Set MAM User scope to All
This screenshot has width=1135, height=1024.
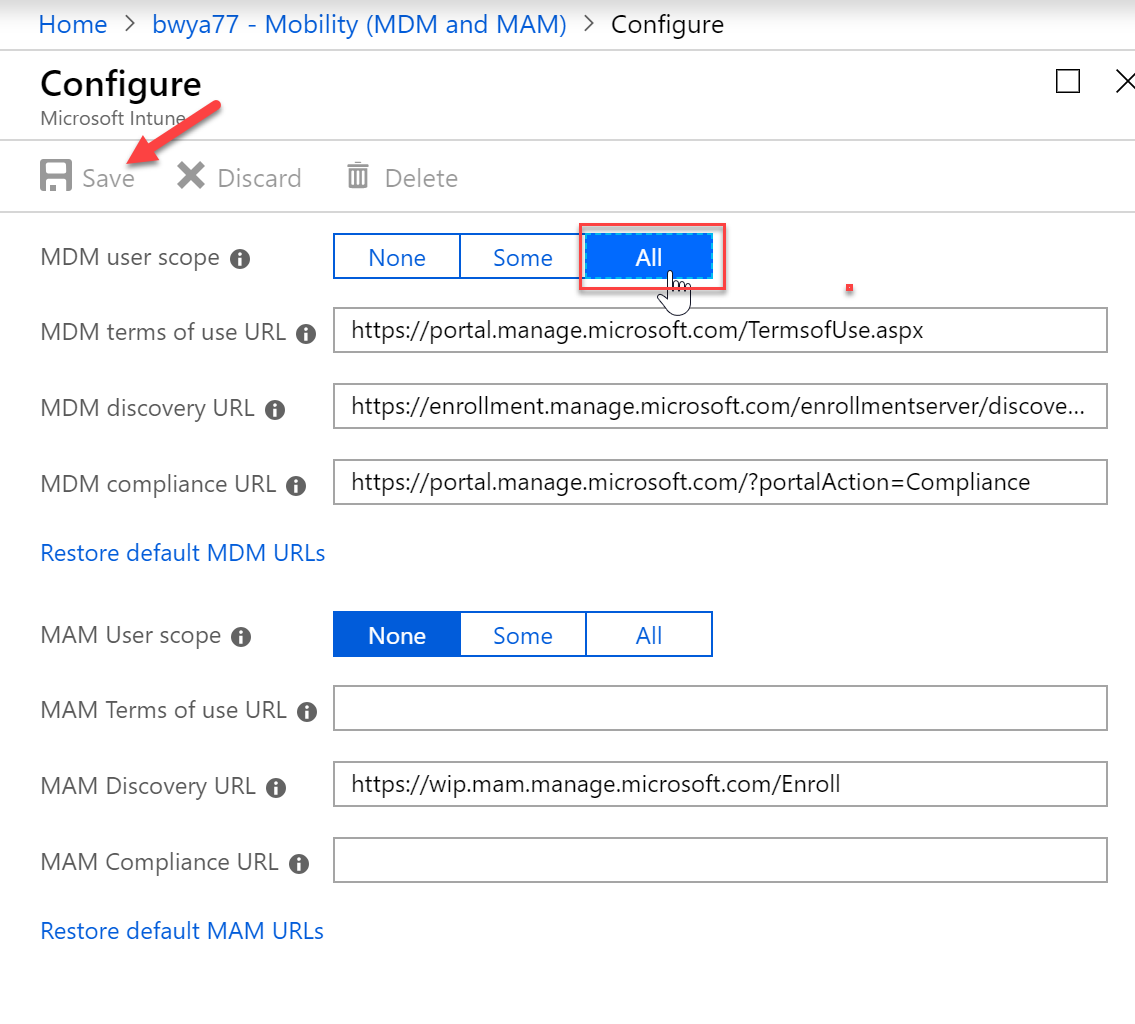[x=649, y=634]
